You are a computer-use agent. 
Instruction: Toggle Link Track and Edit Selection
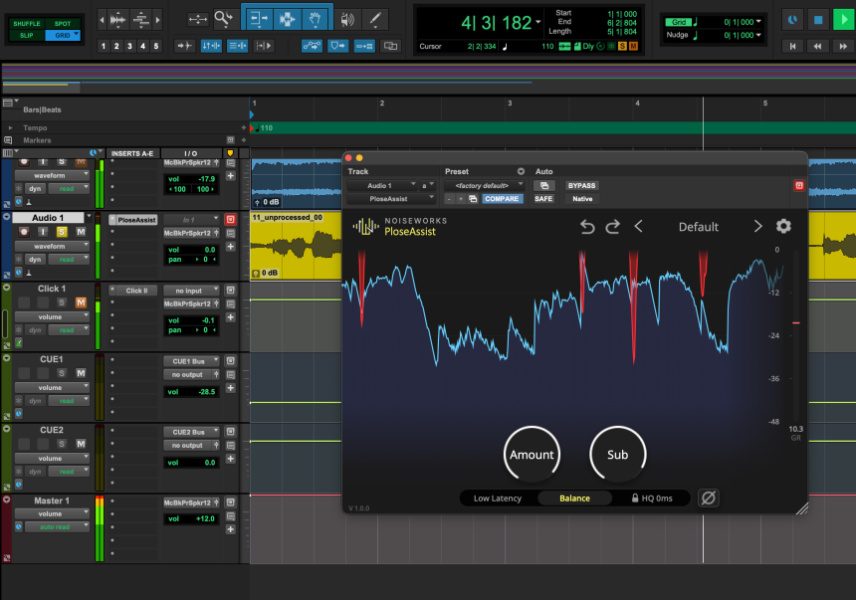point(237,46)
